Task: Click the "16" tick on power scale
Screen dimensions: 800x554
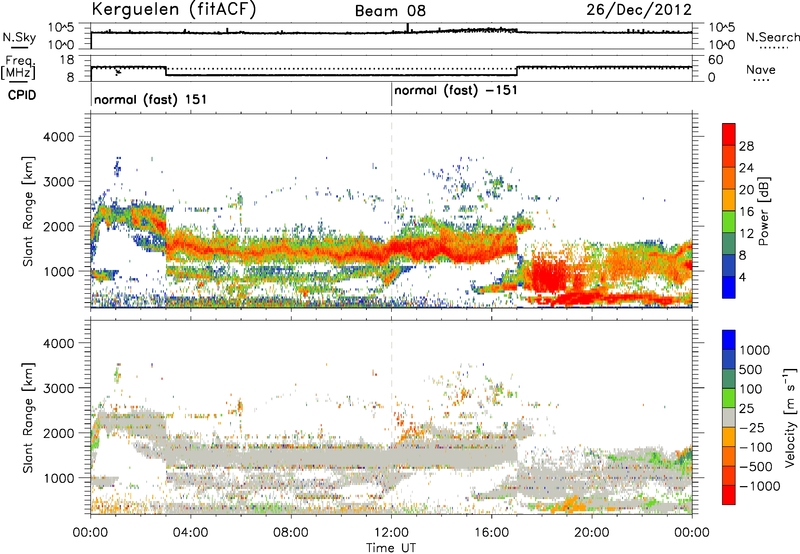Action: [x=746, y=212]
